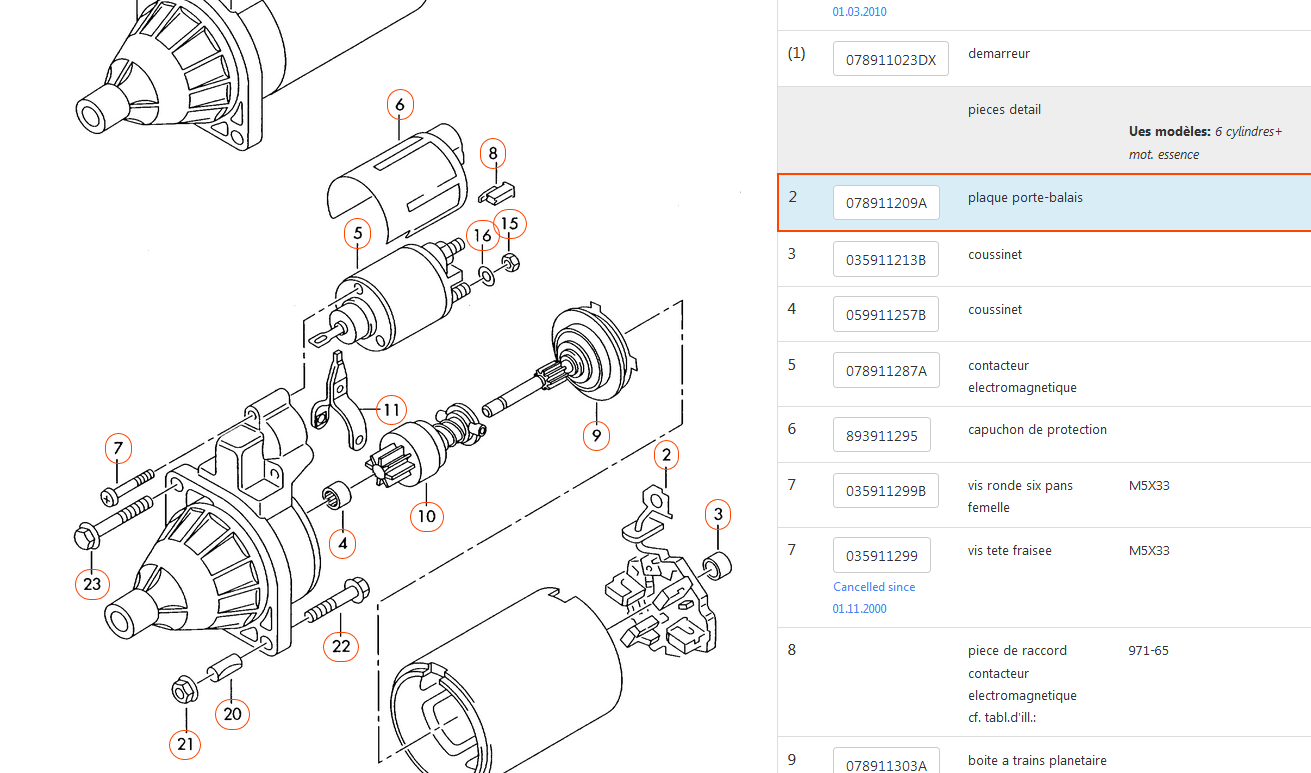Select part number 078911287A

click(886, 371)
